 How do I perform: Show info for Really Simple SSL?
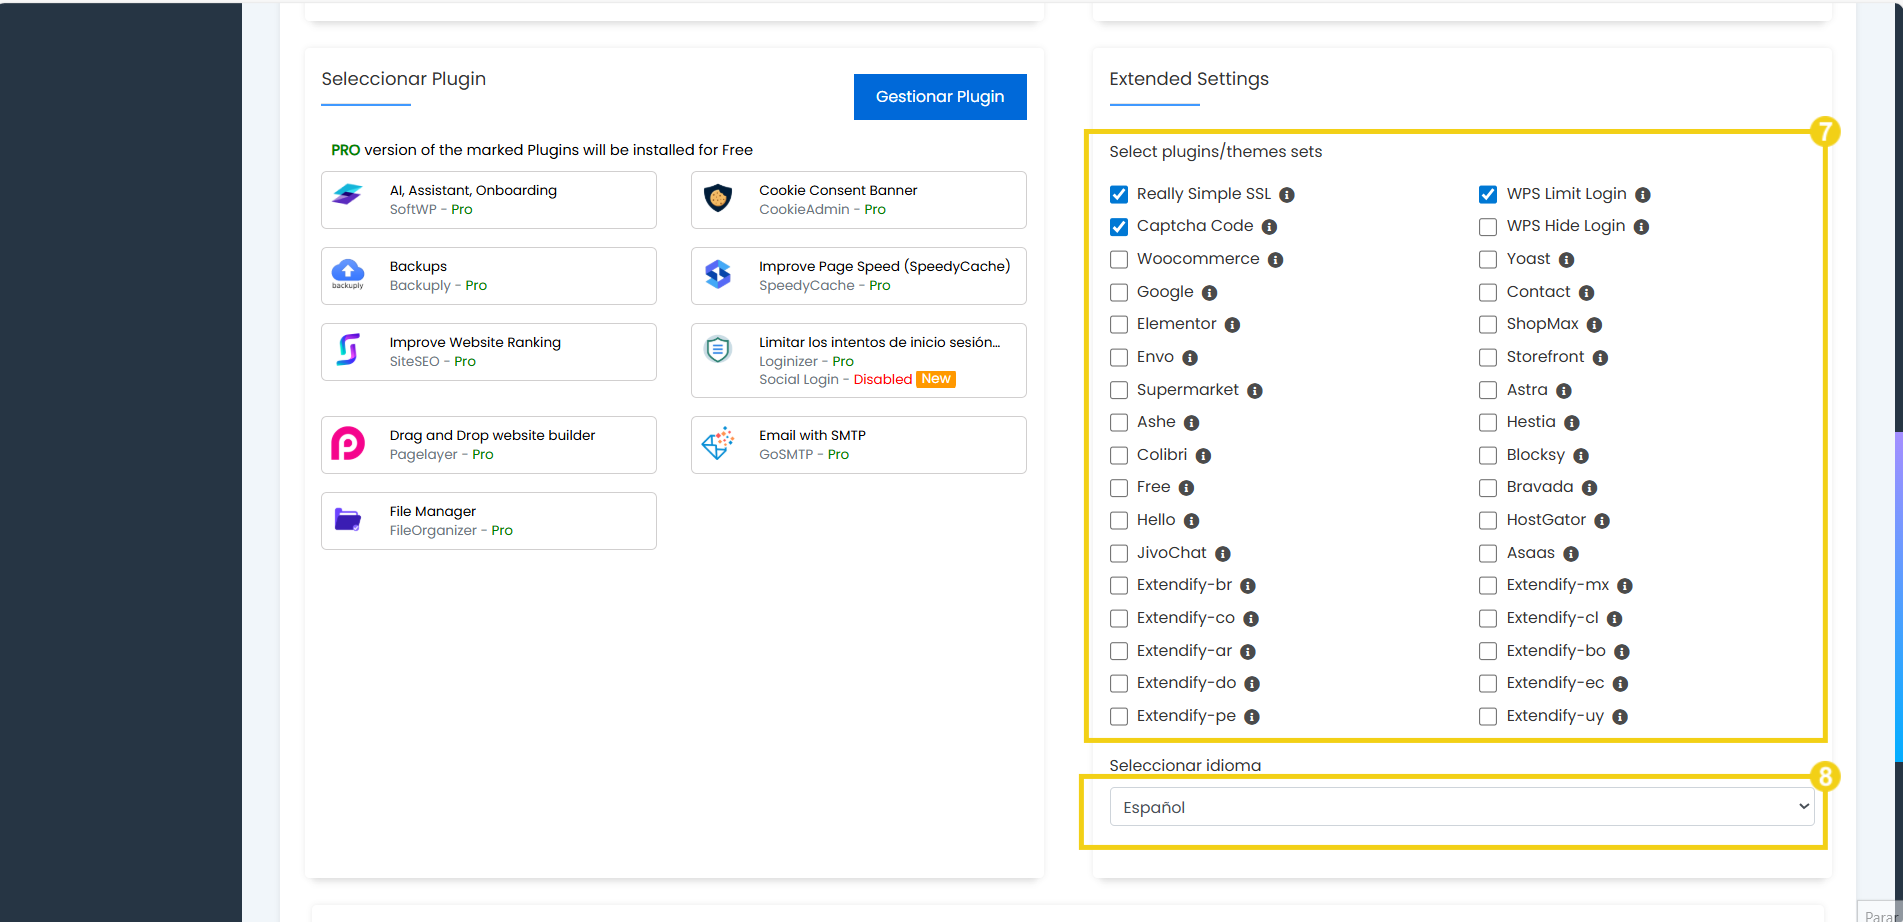click(x=1287, y=195)
